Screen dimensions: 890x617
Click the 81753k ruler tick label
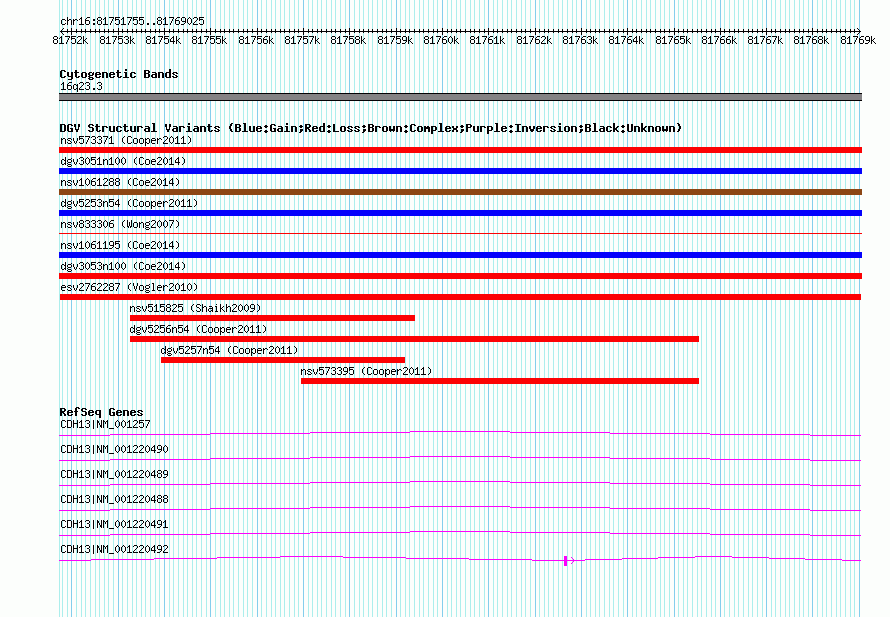pyautogui.click(x=117, y=40)
